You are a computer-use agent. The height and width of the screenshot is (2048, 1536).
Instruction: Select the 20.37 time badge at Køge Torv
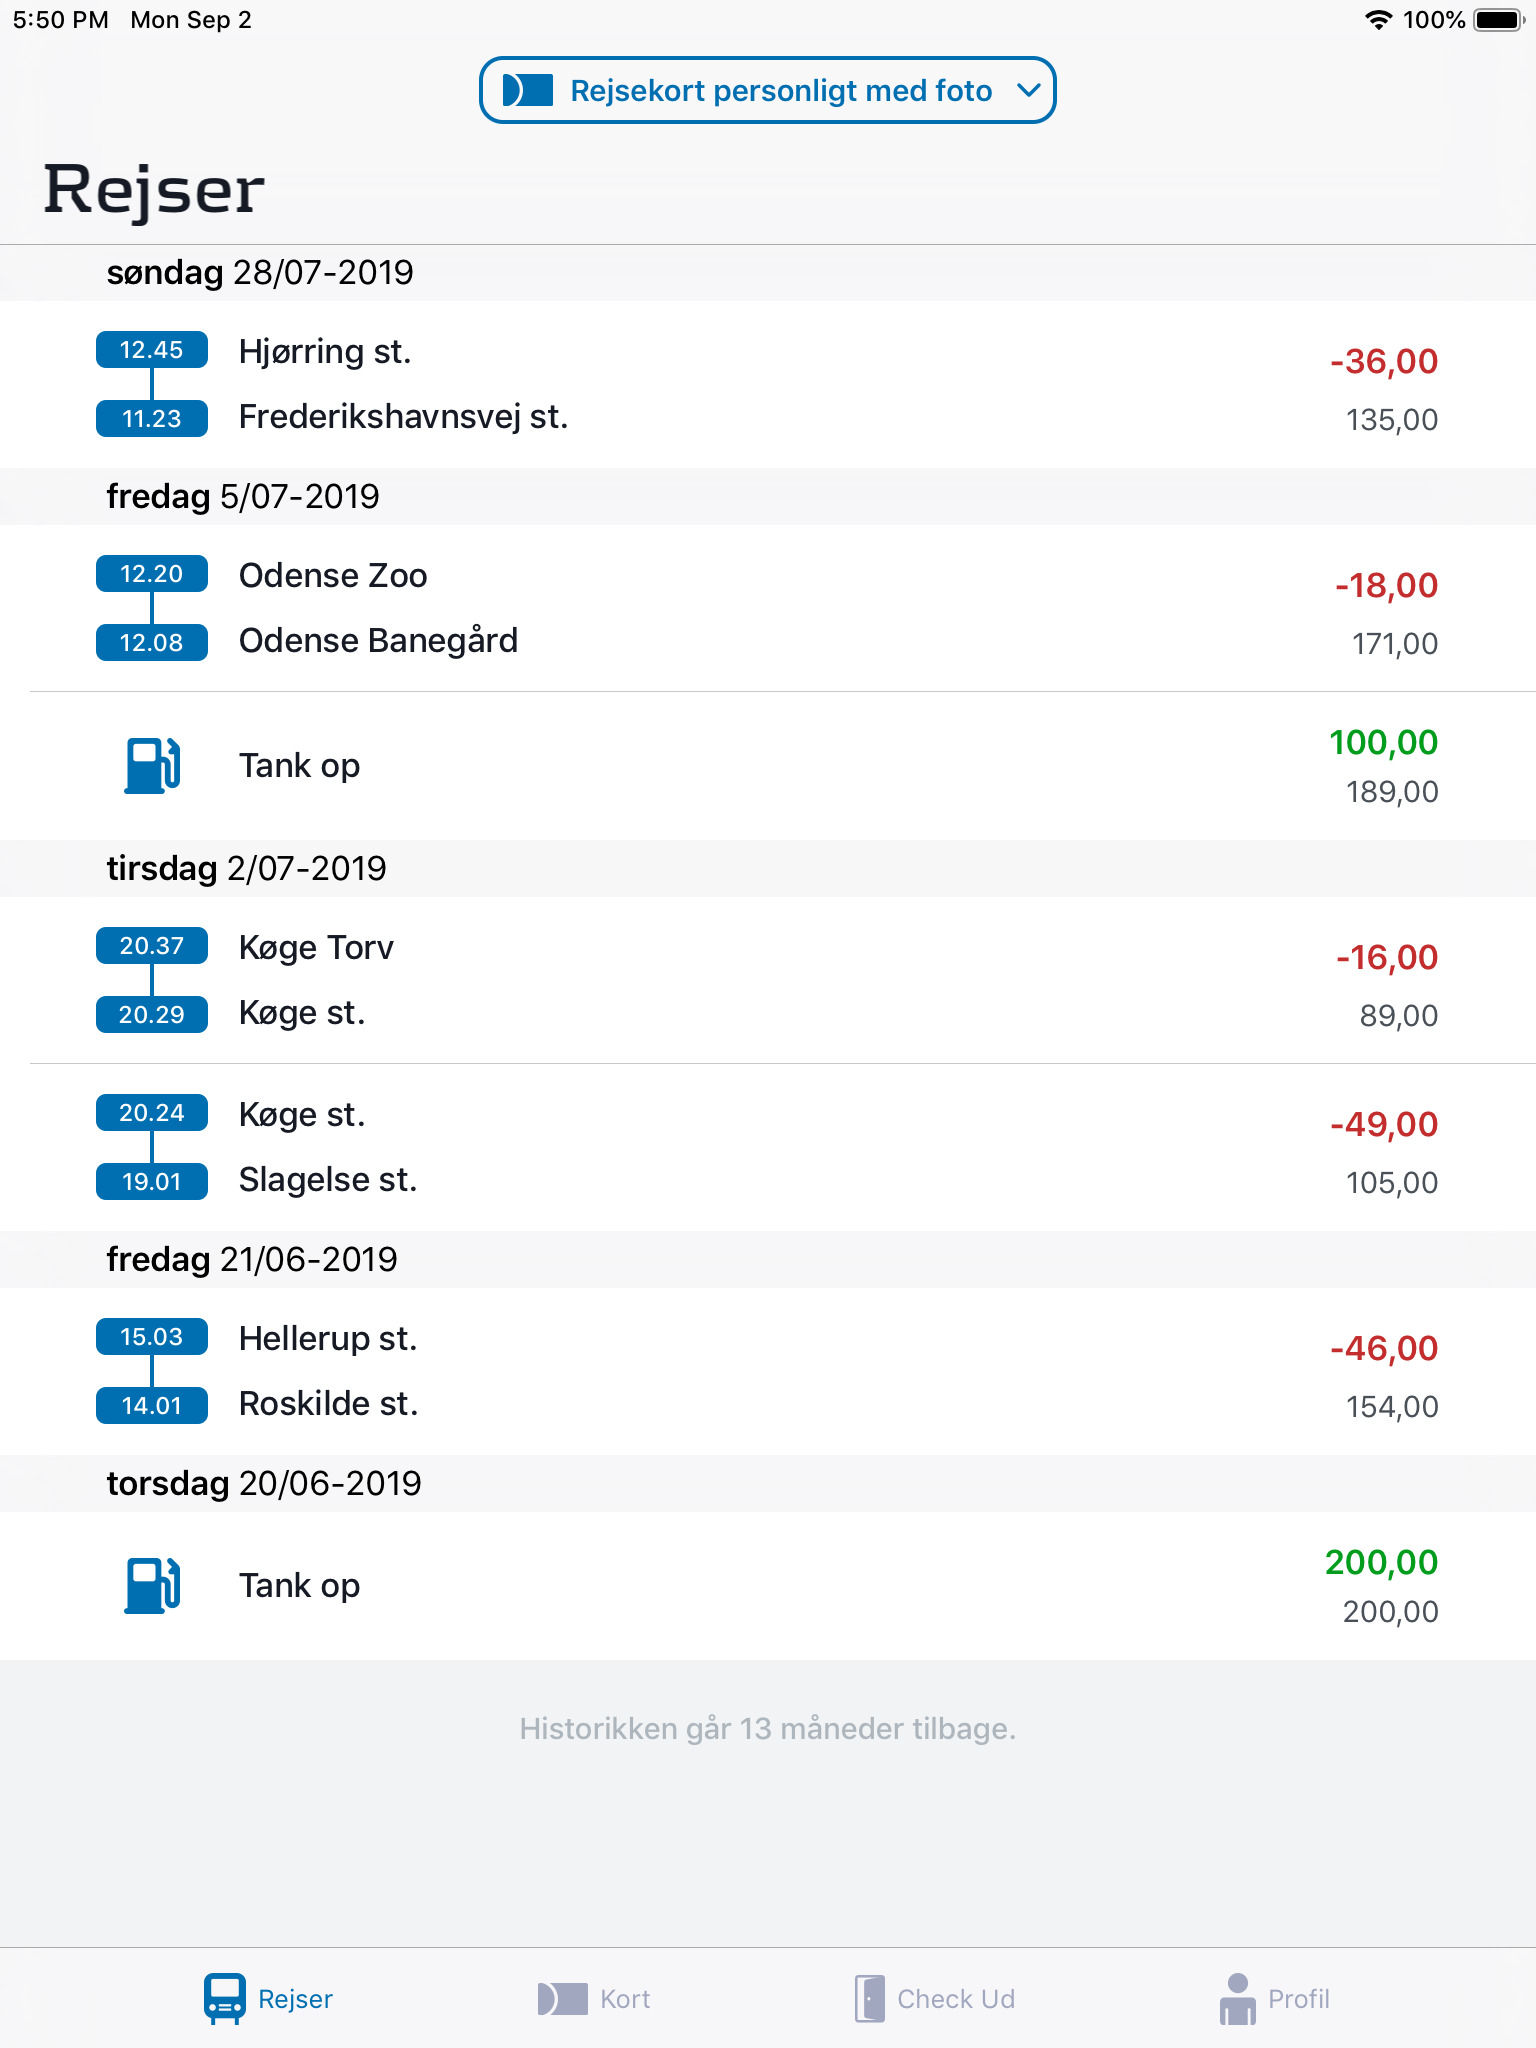[151, 945]
